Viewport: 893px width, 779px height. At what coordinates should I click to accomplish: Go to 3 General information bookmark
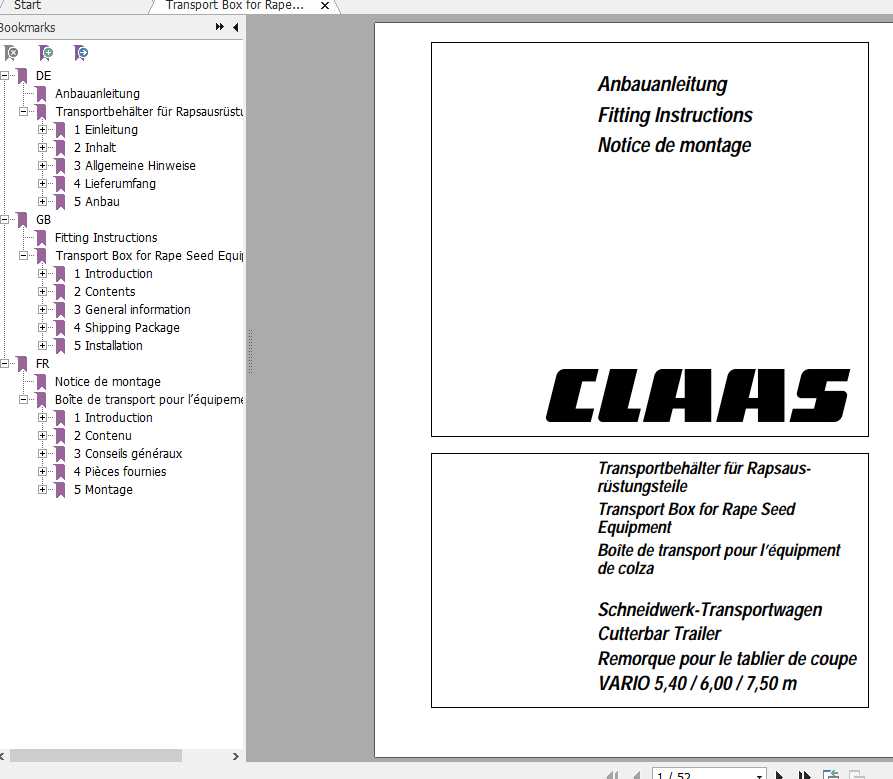pos(132,309)
